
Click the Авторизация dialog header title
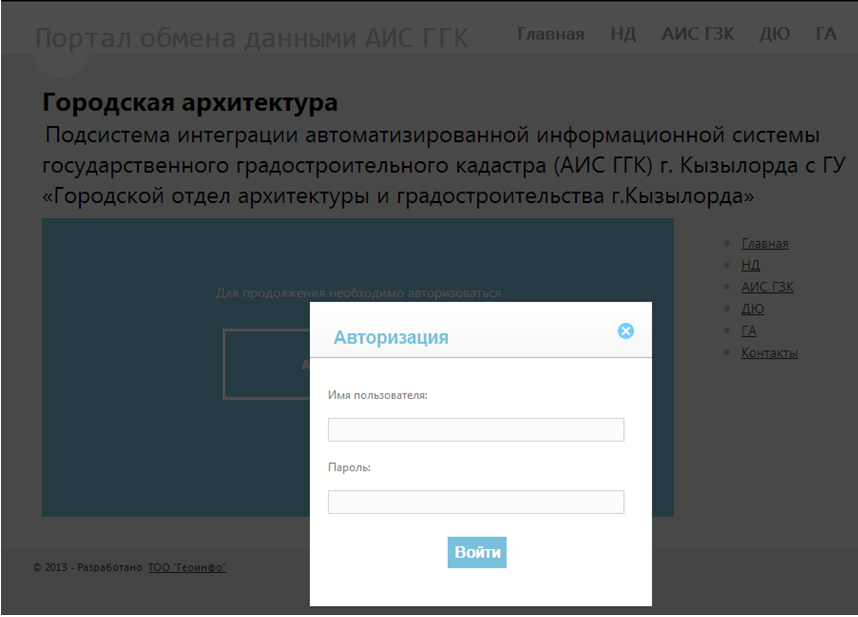391,337
